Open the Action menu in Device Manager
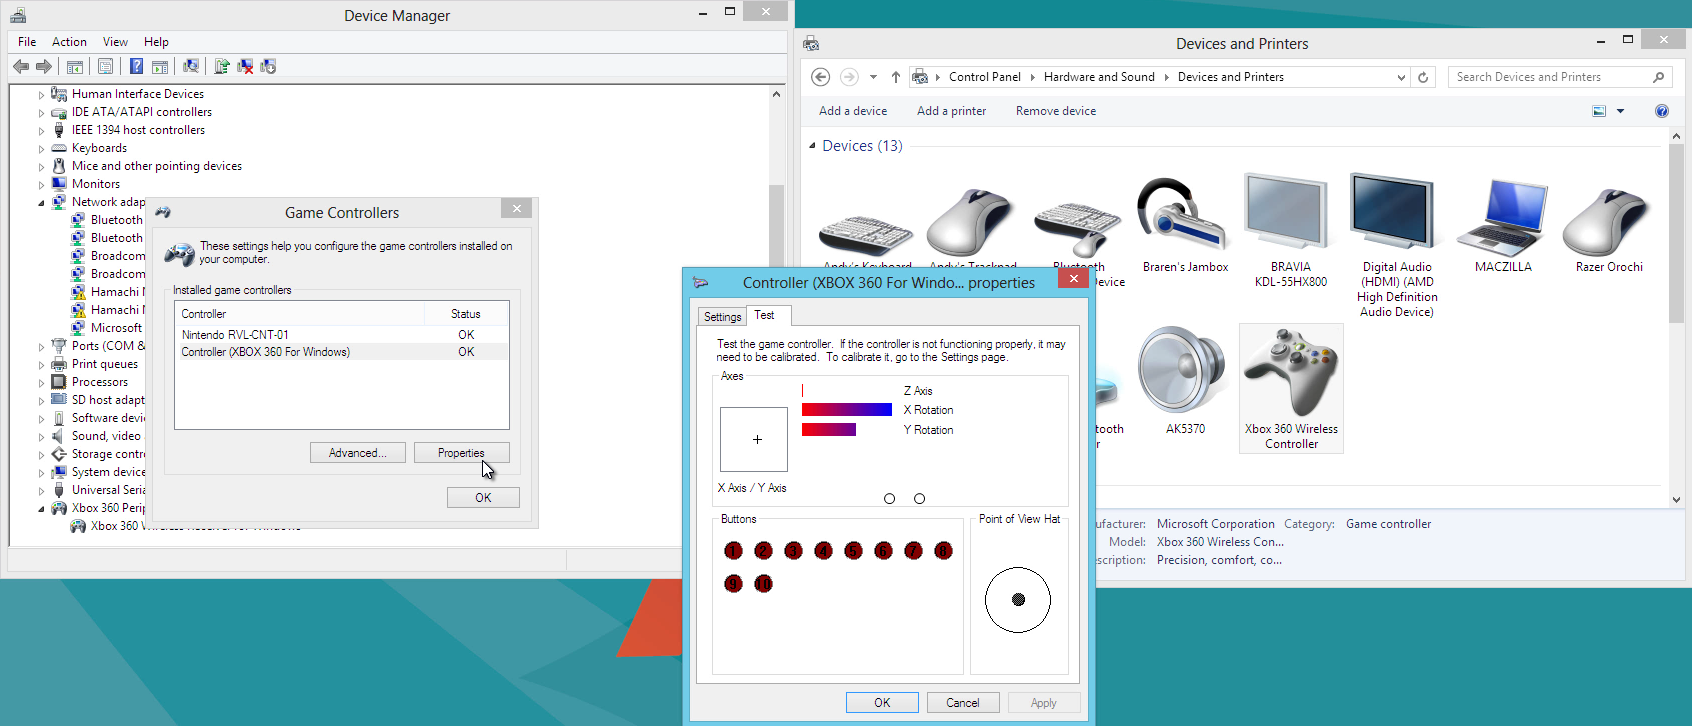 (69, 42)
